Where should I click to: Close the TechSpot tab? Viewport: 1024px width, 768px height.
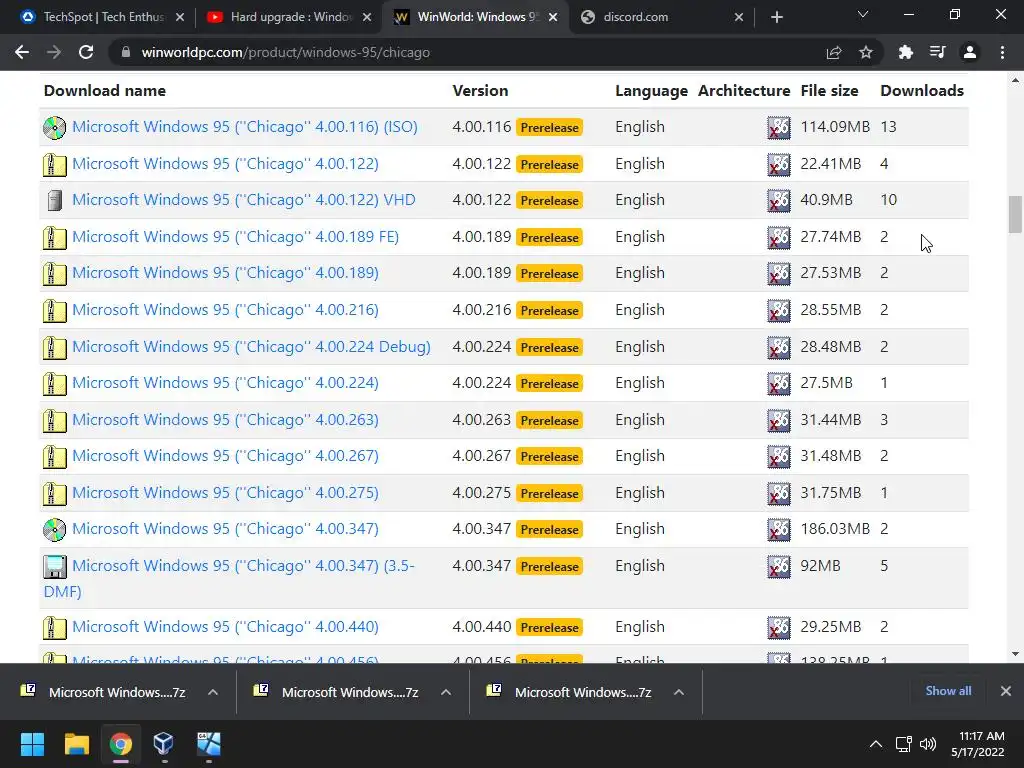[x=180, y=17]
